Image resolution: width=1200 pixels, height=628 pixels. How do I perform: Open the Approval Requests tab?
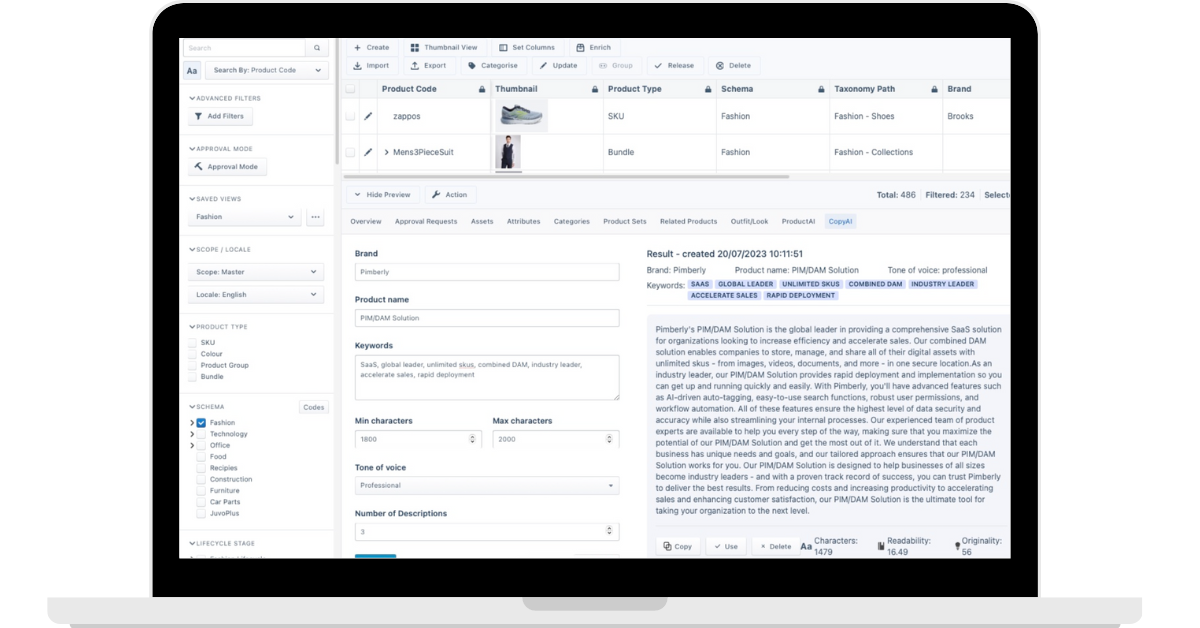[x=426, y=222]
